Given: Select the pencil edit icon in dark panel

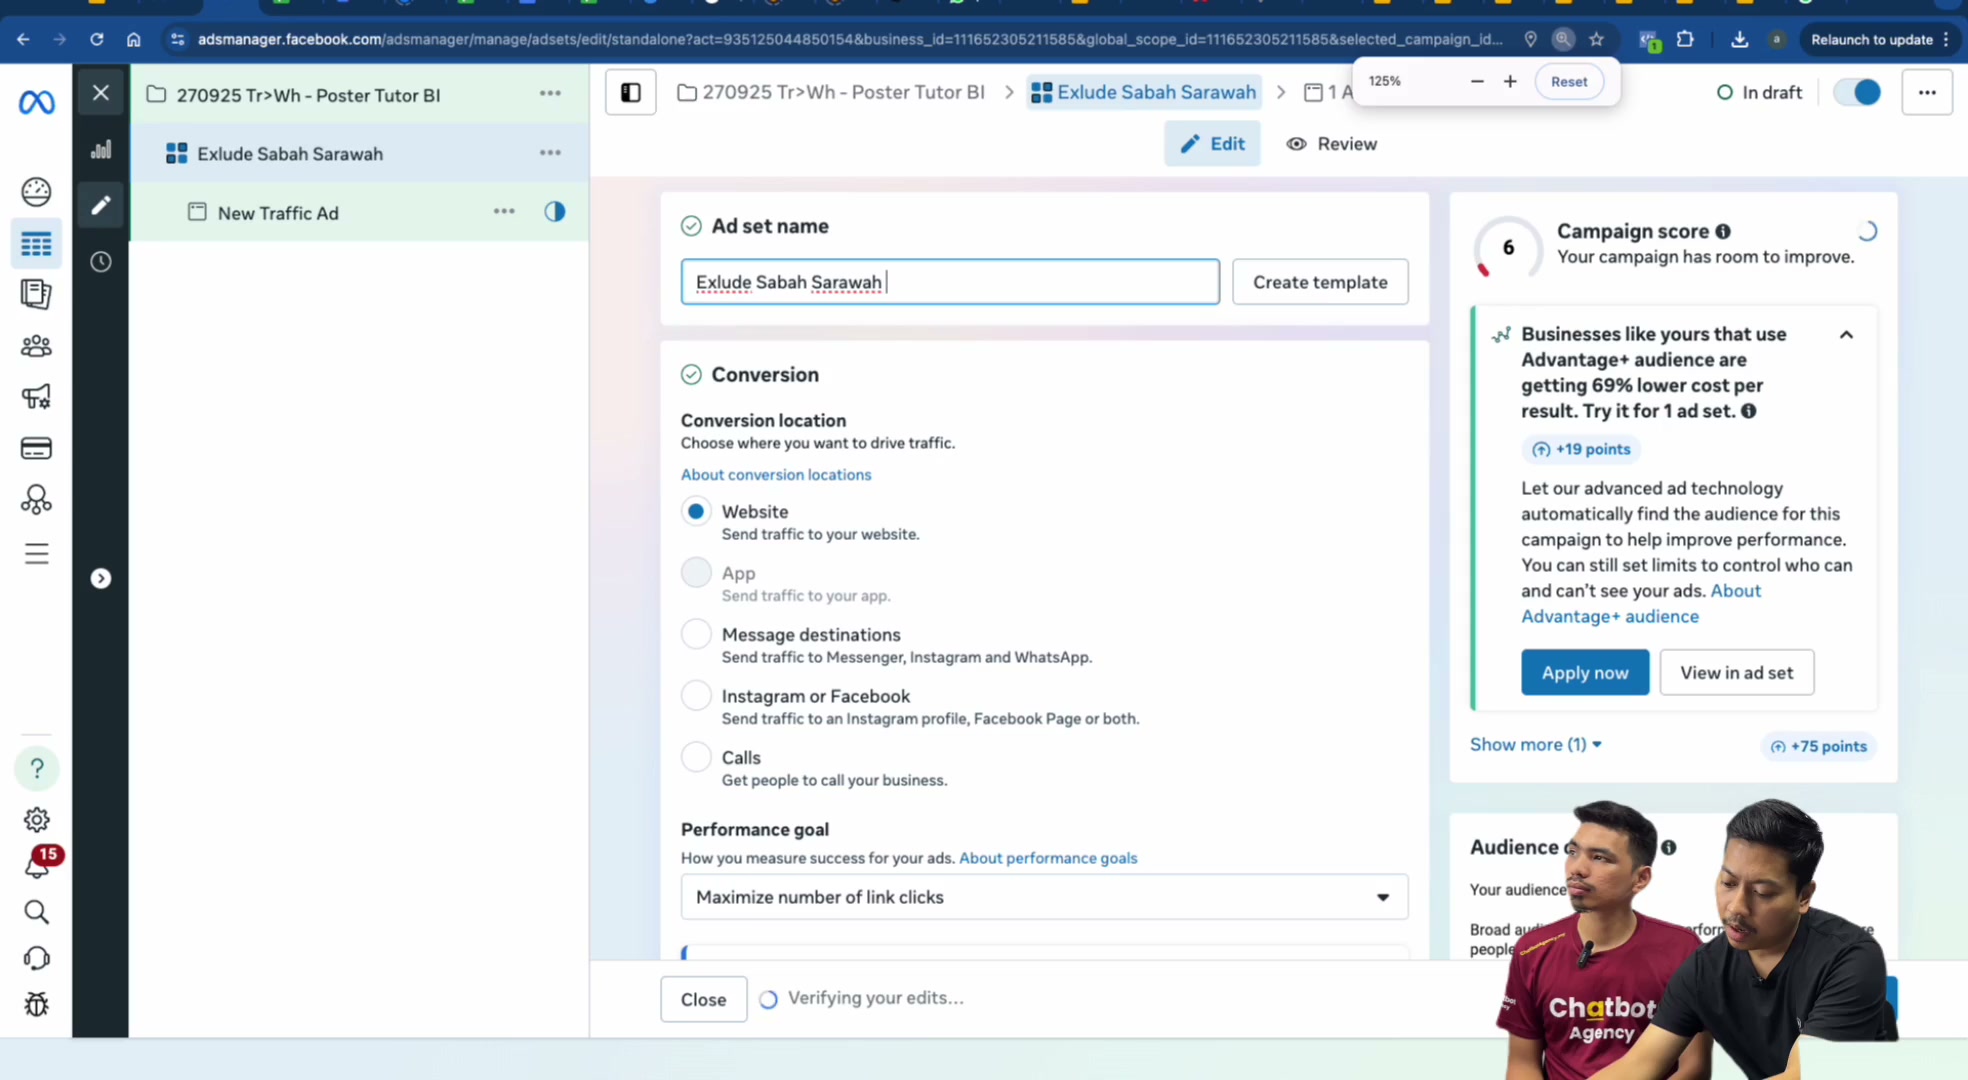Looking at the screenshot, I should (101, 205).
